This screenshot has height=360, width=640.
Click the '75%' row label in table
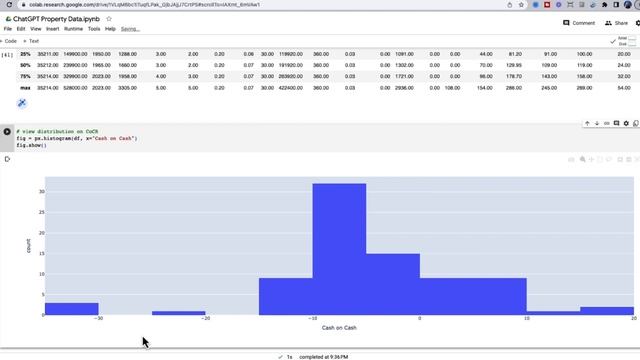pyautogui.click(x=25, y=76)
